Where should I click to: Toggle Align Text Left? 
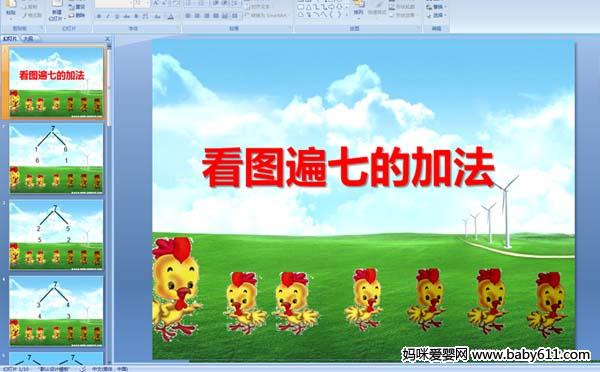point(188,16)
